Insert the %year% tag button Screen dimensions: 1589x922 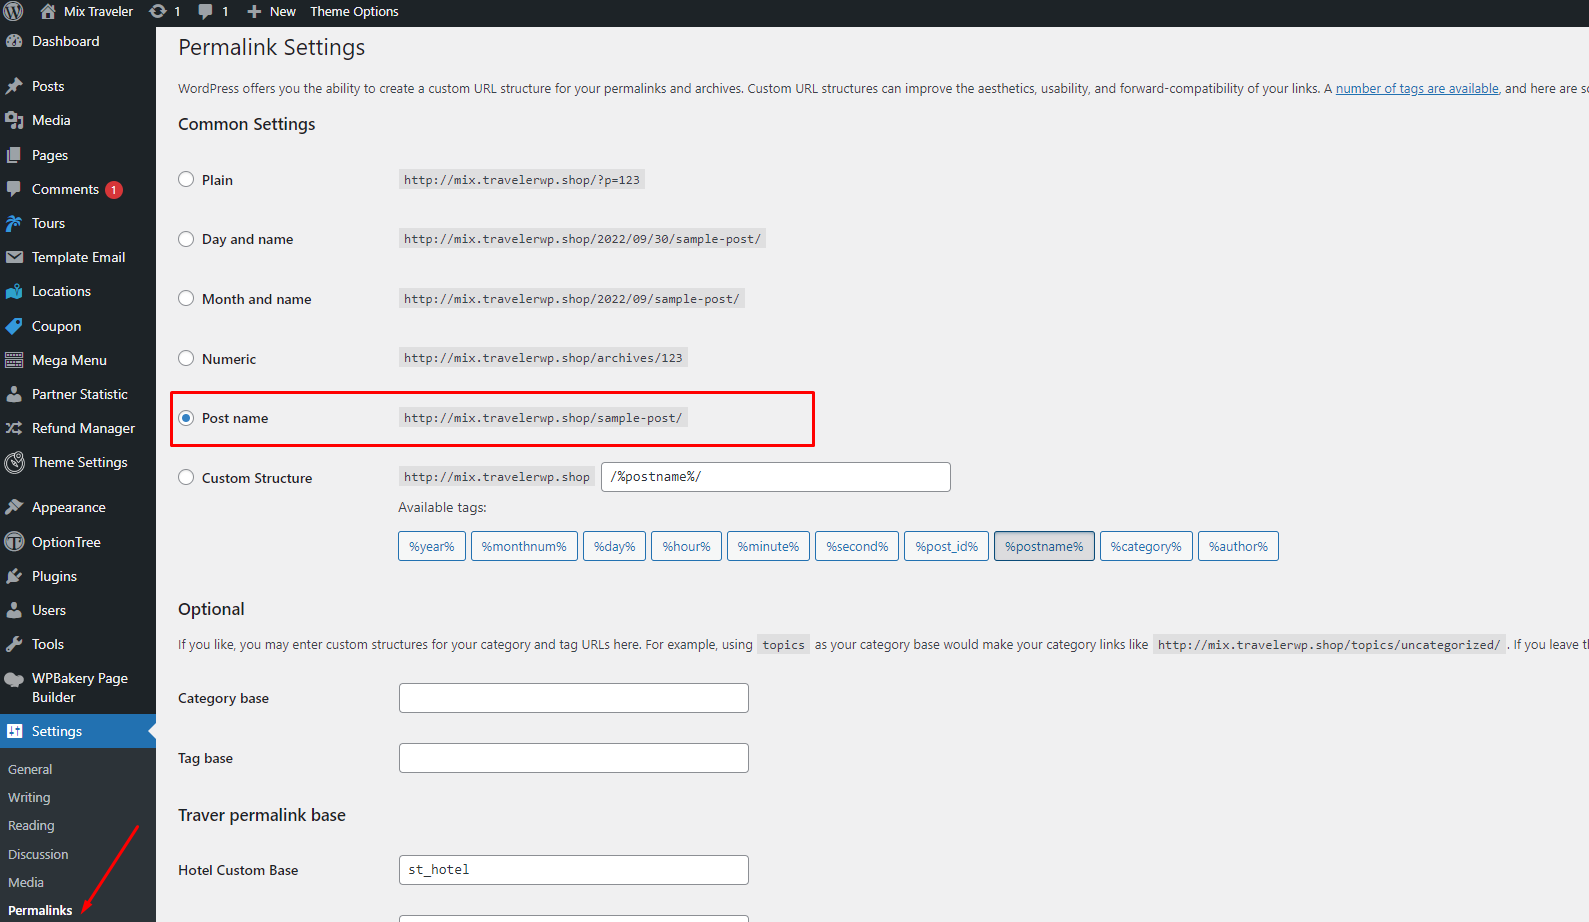click(432, 546)
